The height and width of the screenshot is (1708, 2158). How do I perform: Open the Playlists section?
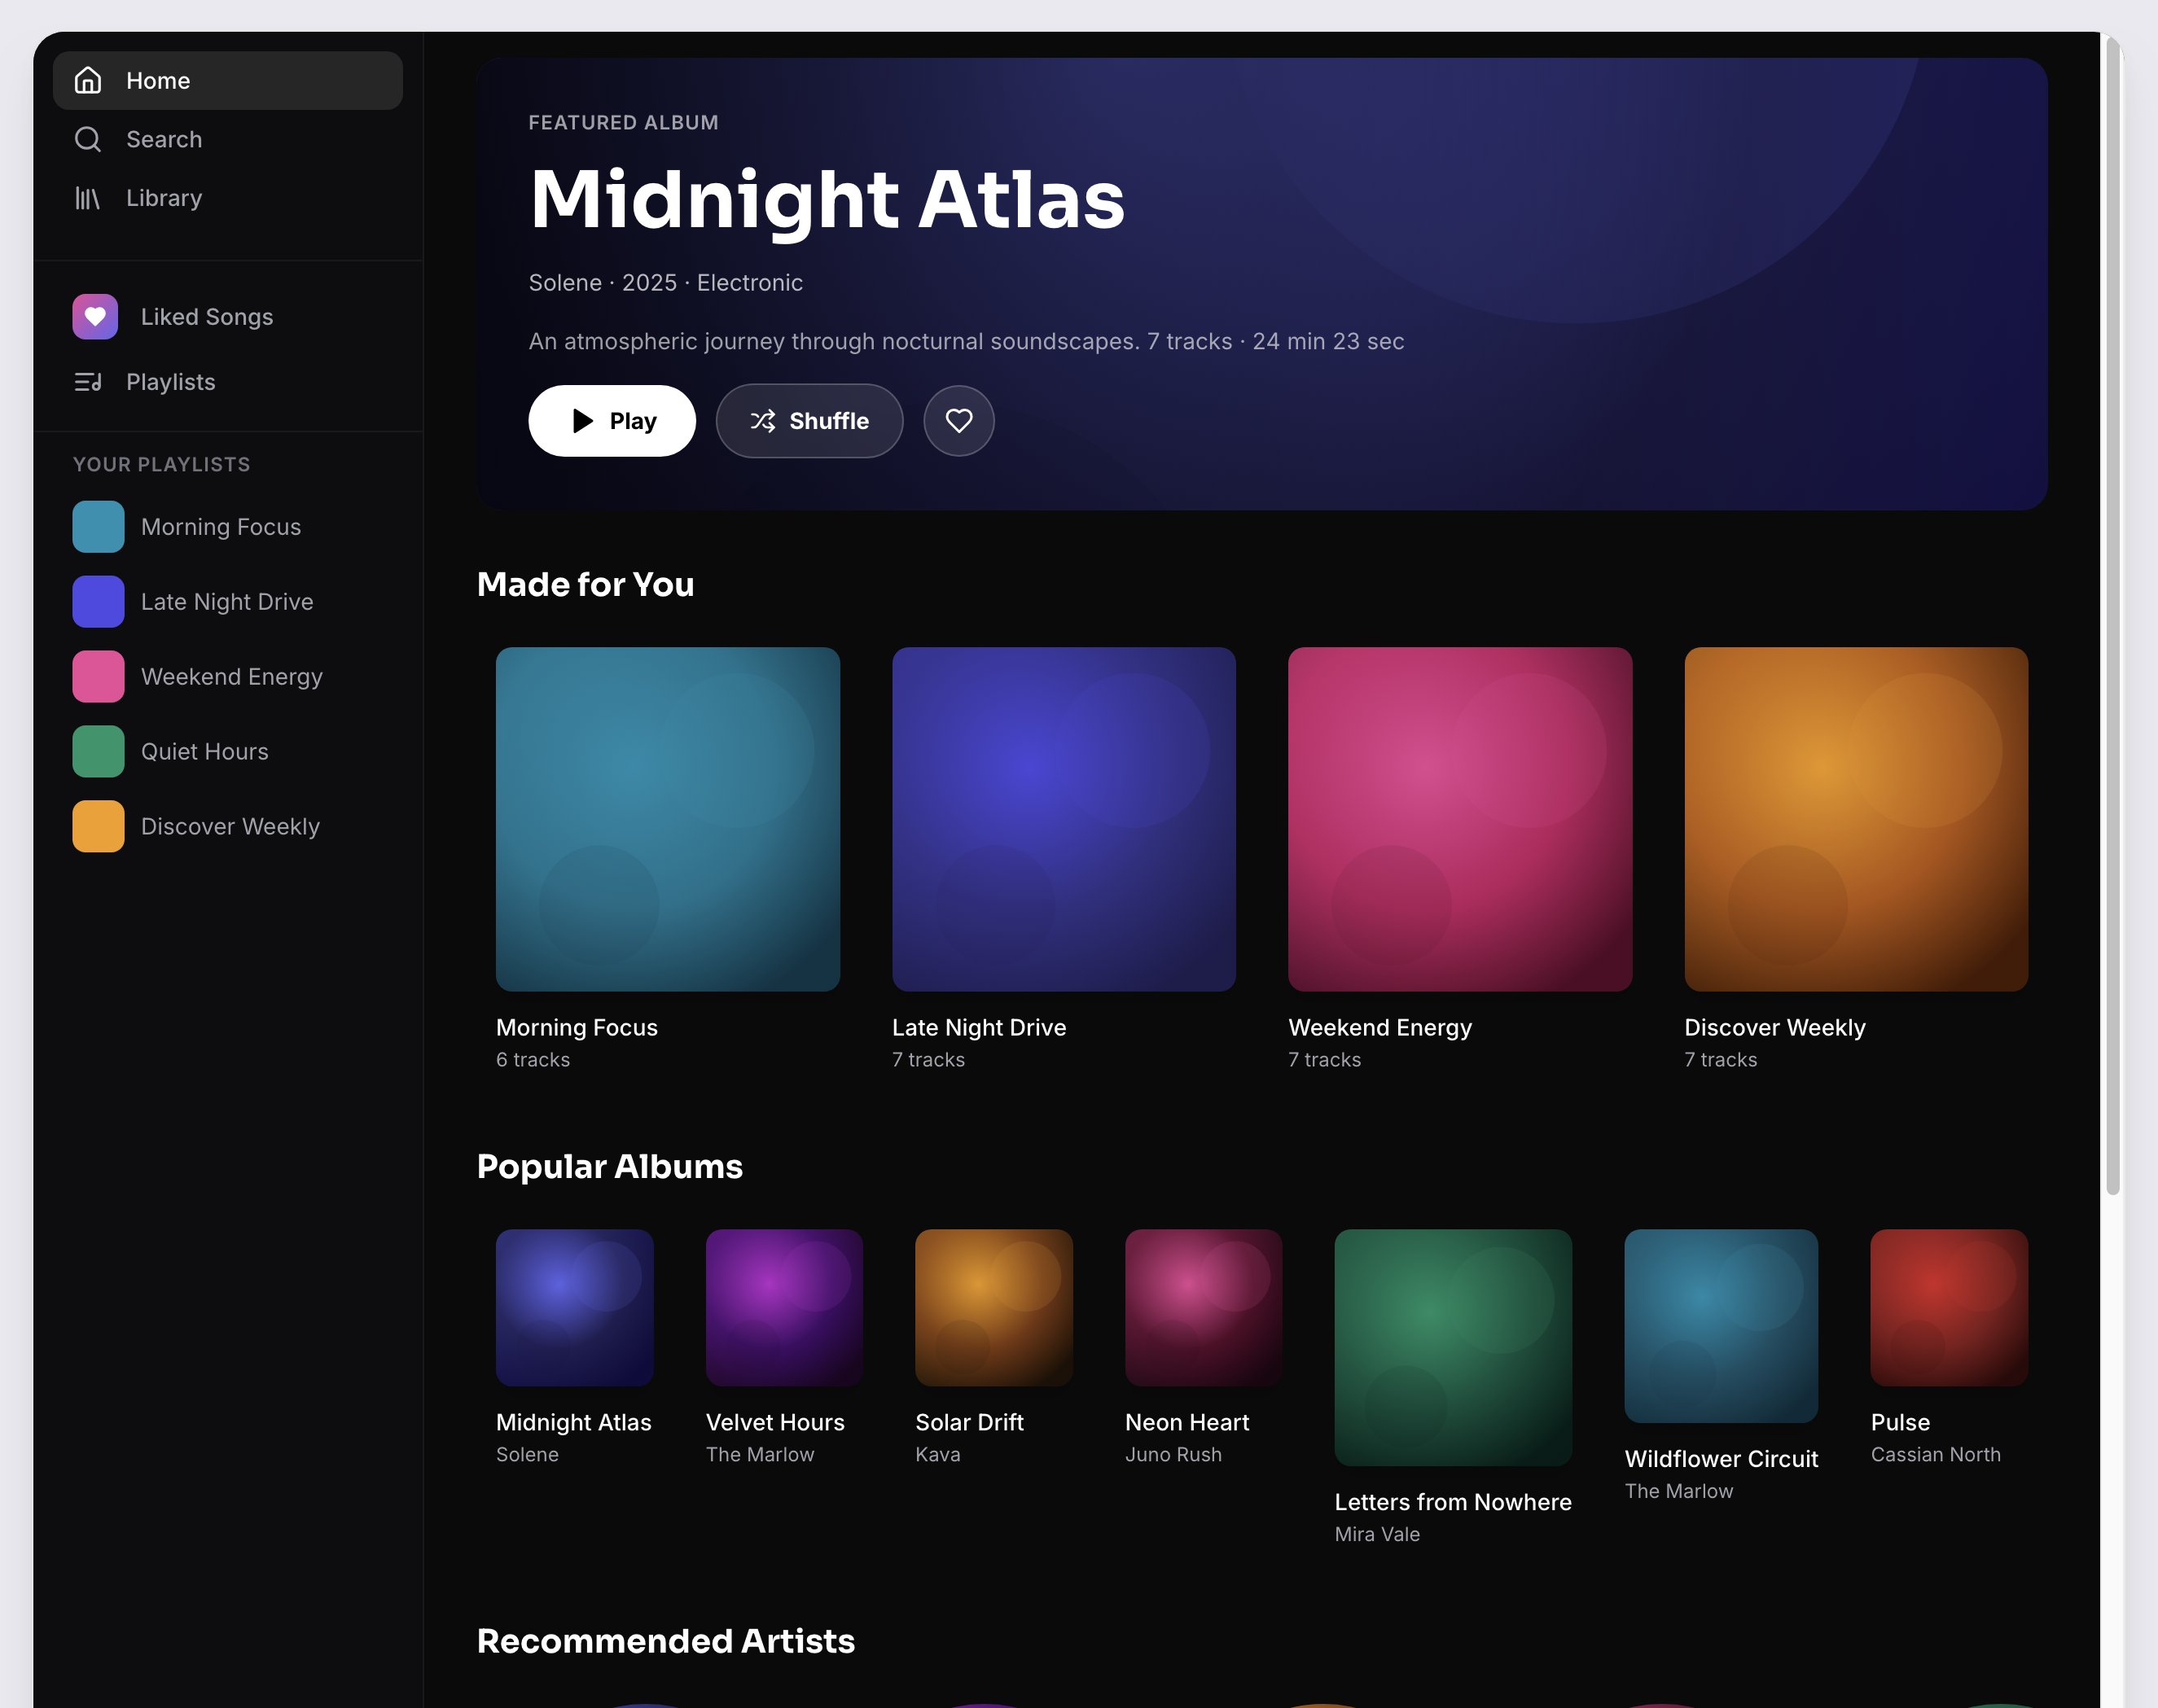pyautogui.click(x=227, y=382)
